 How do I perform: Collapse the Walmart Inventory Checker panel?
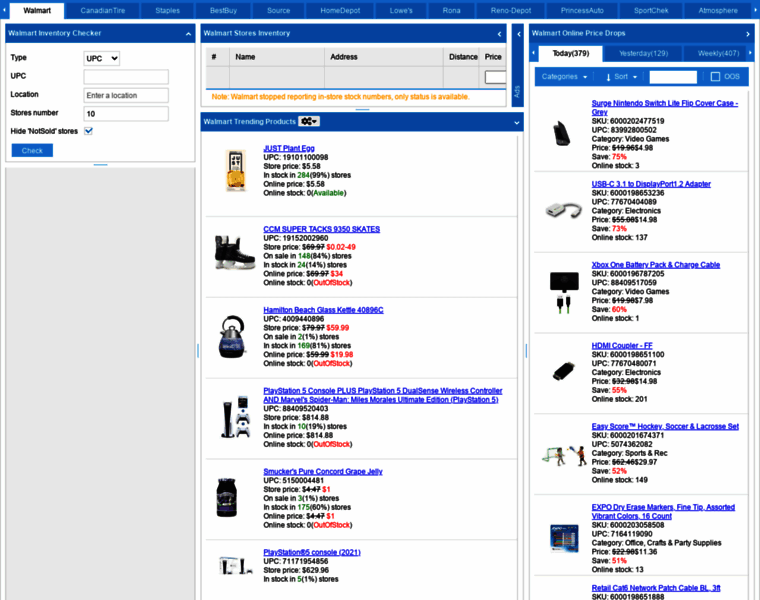[189, 33]
